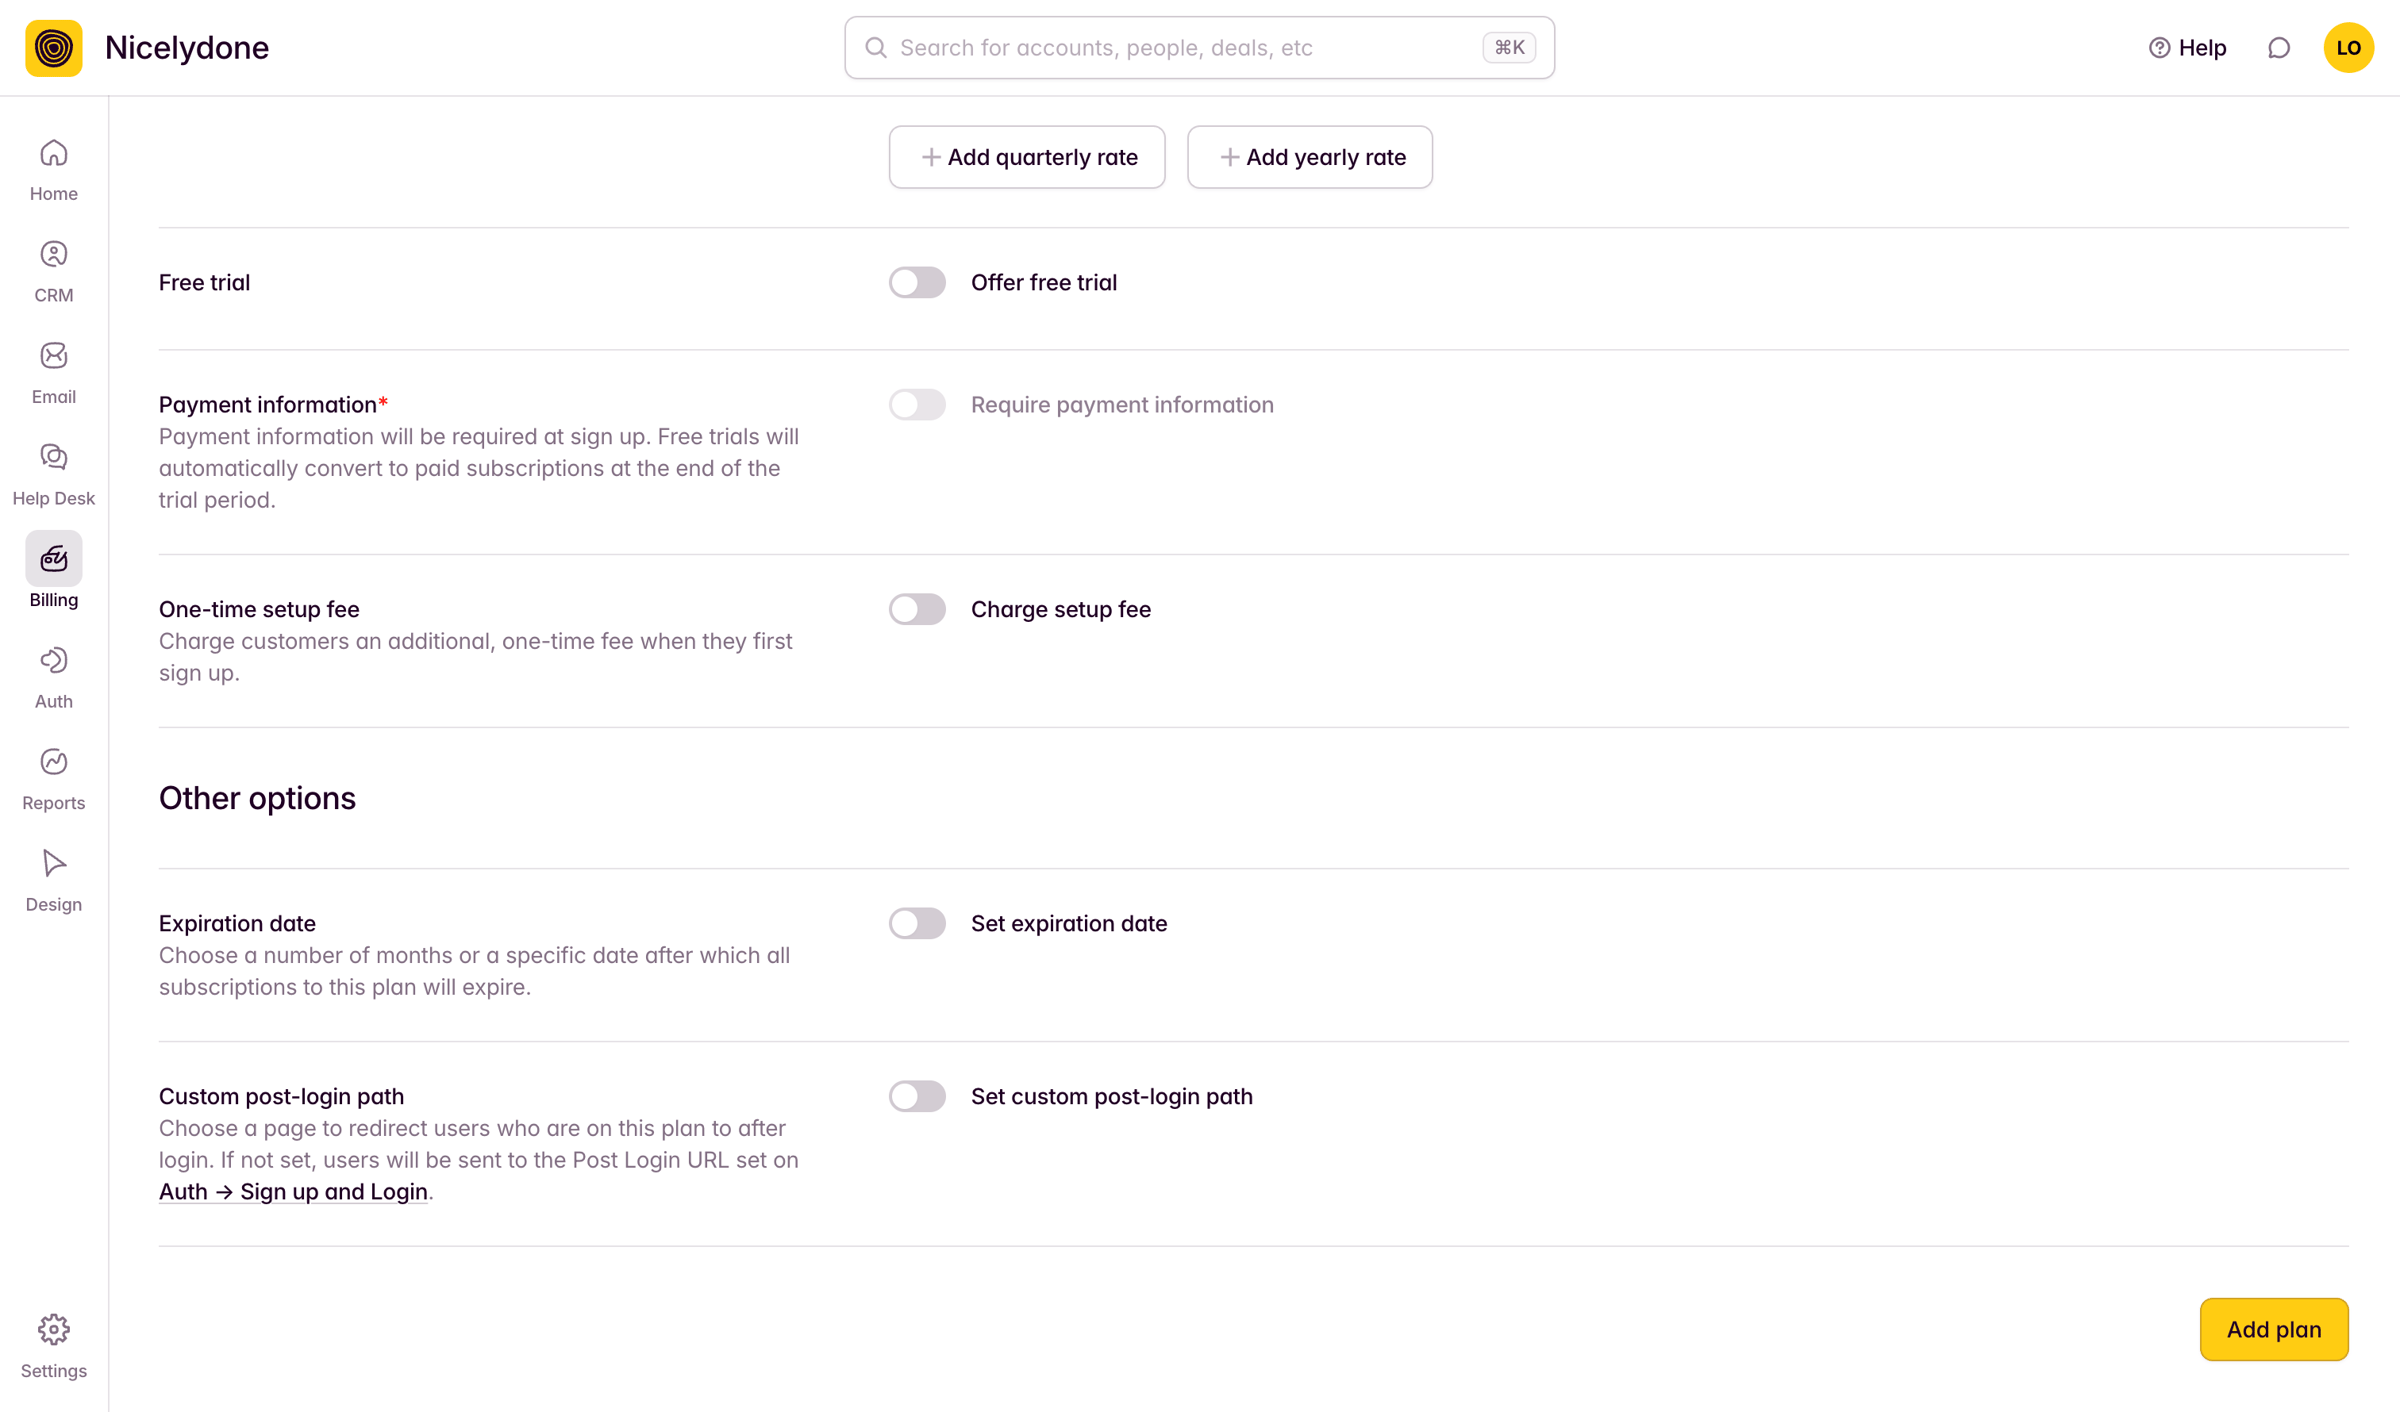Viewport: 2400px width, 1412px height.
Task: Select the Help Desk sidebar icon
Action: pos(53,476)
